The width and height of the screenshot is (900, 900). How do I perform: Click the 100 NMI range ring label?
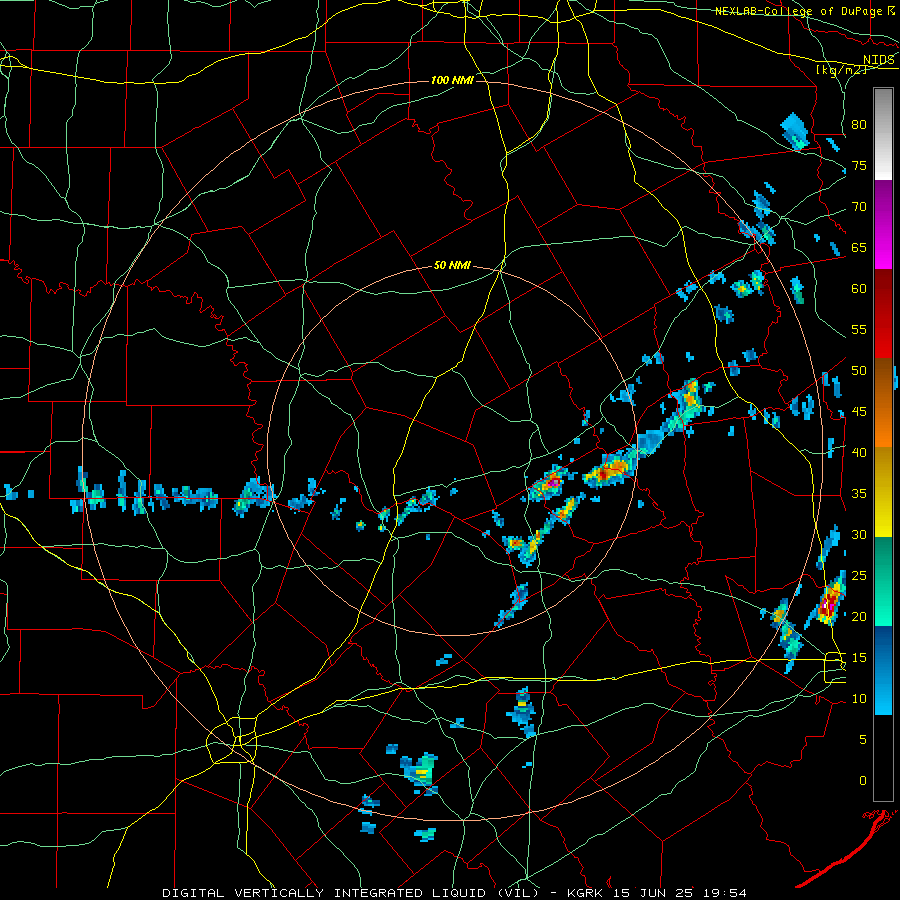click(x=452, y=80)
